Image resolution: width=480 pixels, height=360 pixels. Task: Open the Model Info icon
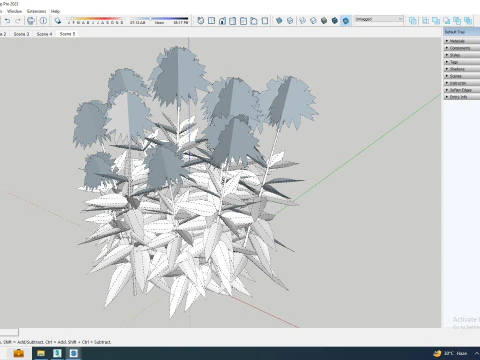pos(43,21)
